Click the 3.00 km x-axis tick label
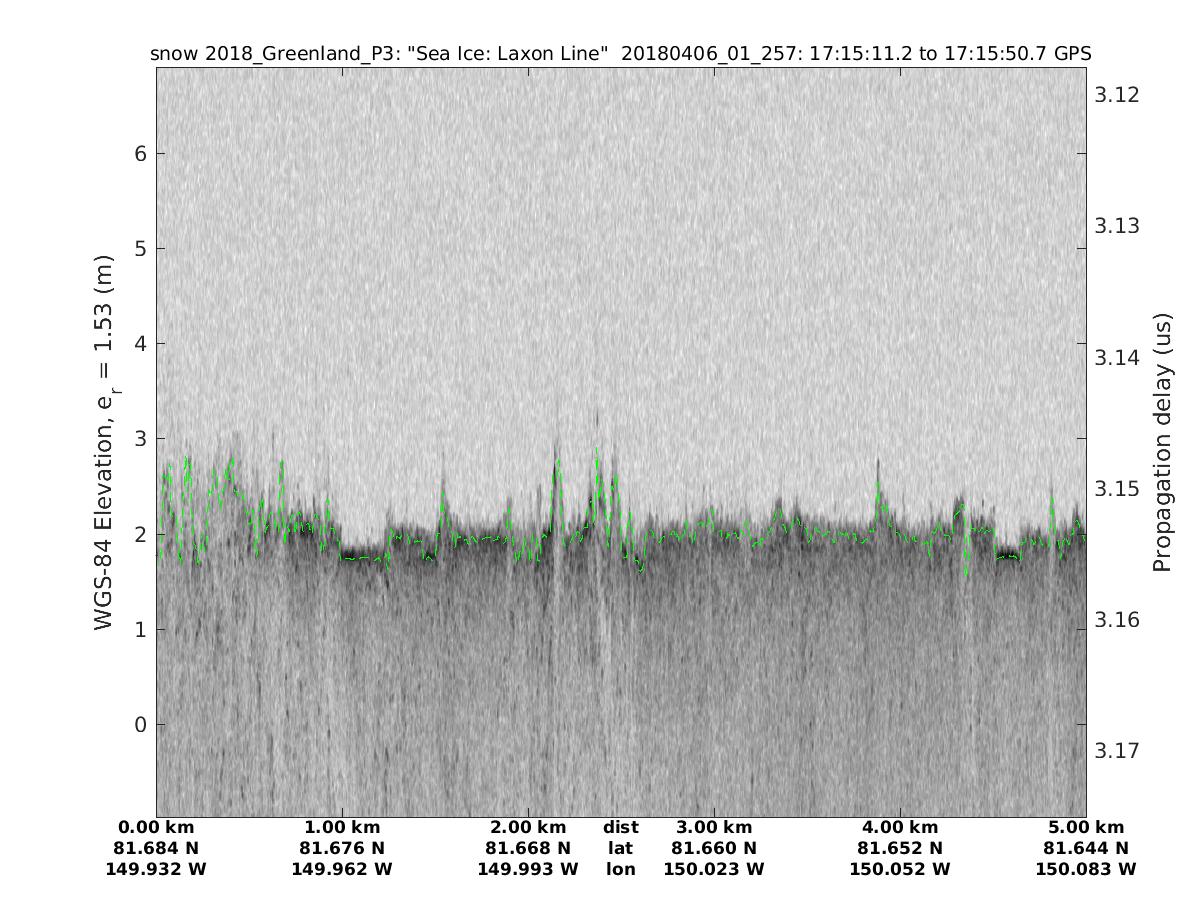 coord(714,828)
